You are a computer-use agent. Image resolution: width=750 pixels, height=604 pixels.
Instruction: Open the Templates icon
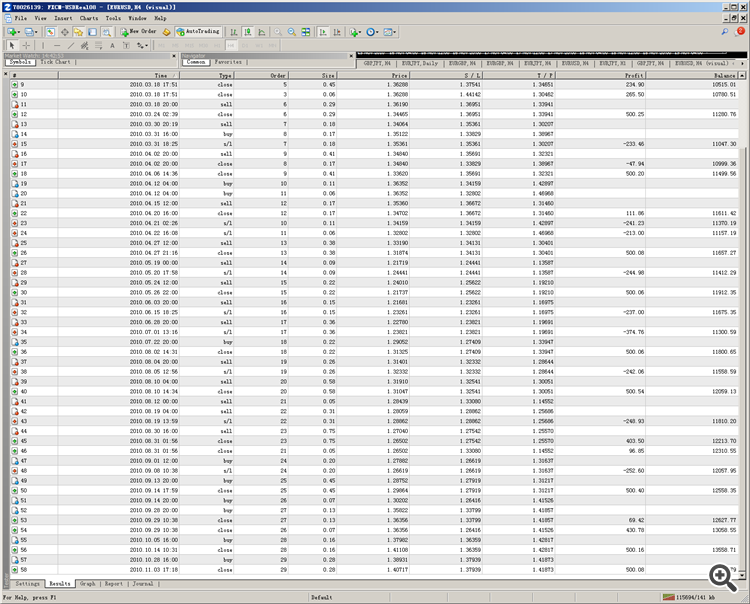[387, 32]
